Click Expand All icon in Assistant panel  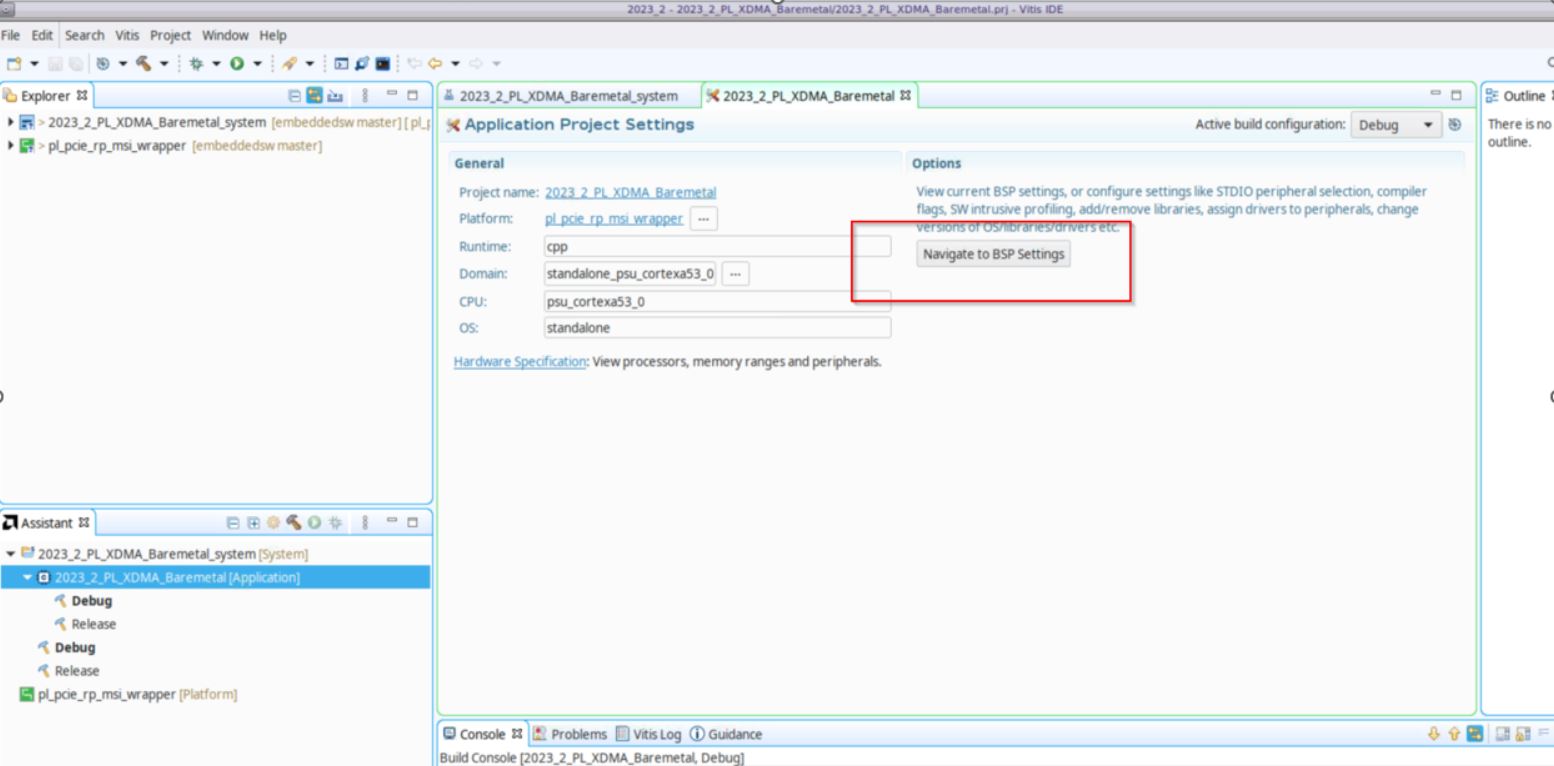coord(253,522)
